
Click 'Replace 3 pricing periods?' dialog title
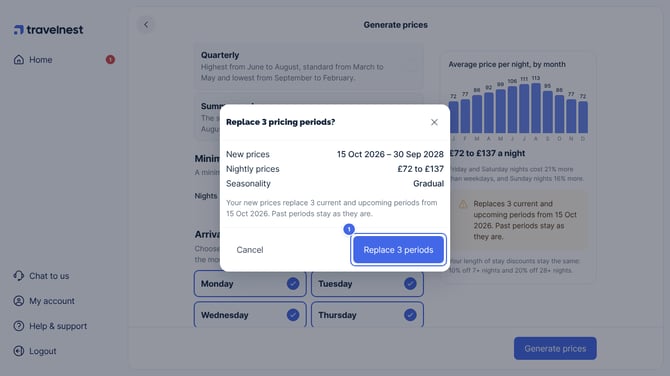(x=280, y=122)
